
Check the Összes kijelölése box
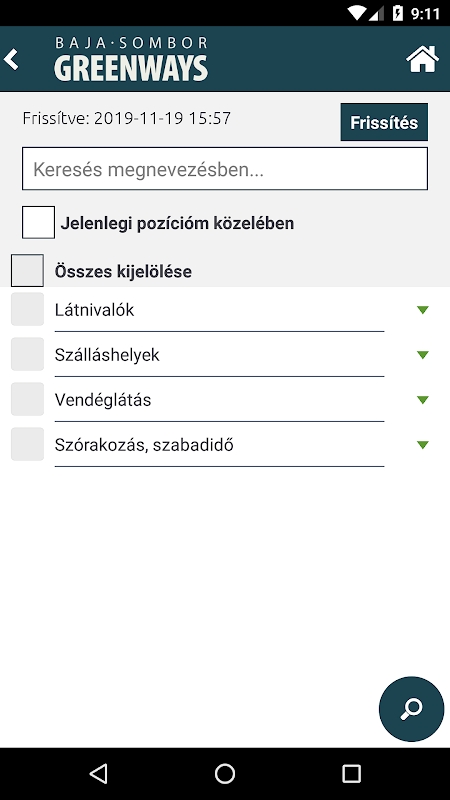click(x=28, y=270)
